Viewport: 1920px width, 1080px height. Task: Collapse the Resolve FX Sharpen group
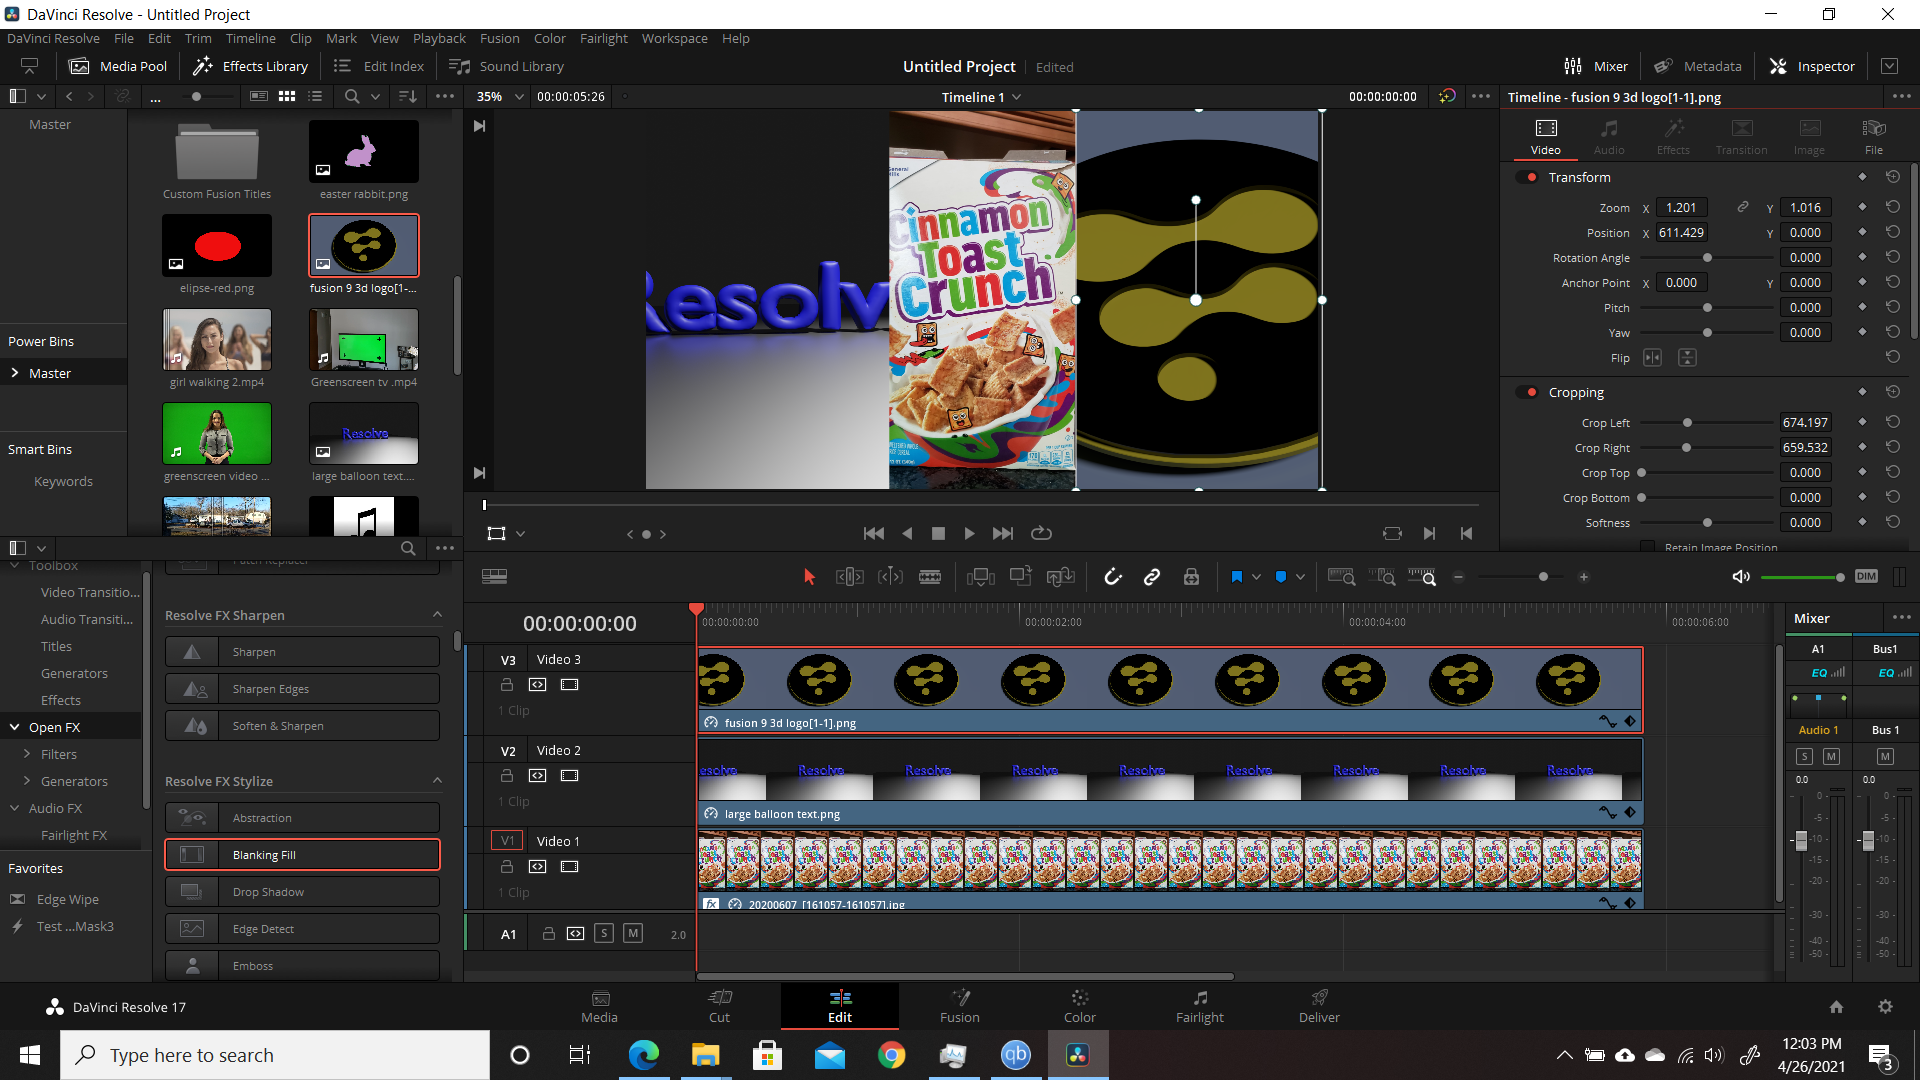tap(437, 615)
